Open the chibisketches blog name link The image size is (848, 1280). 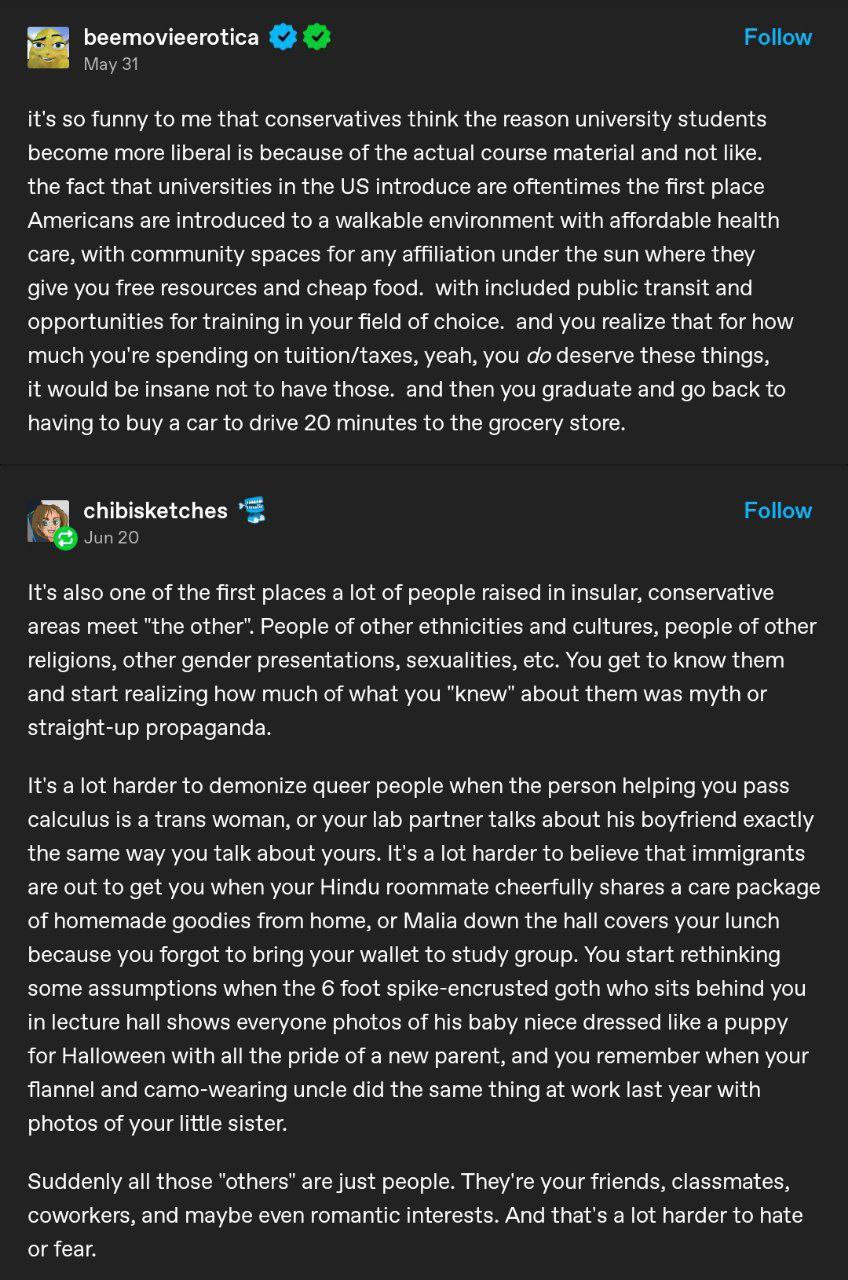155,510
